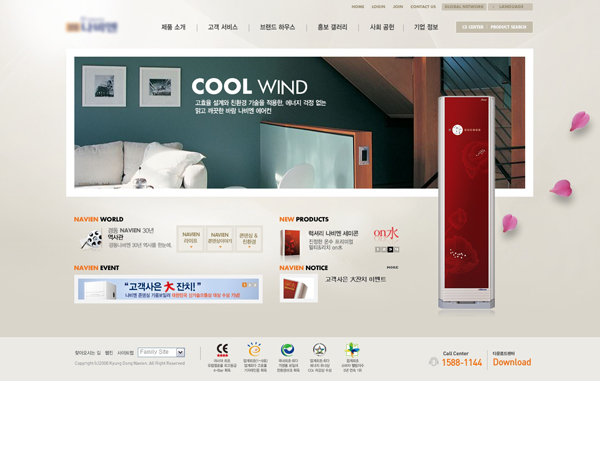Click the orange Download button
Viewport: 600px width, 450px height.
pyautogui.click(x=511, y=362)
